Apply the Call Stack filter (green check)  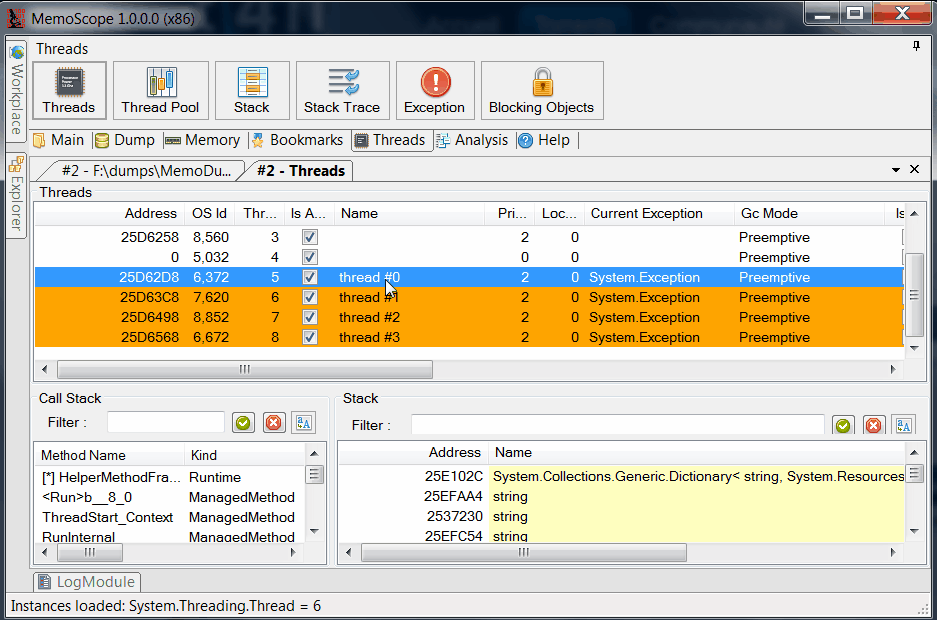click(x=243, y=423)
